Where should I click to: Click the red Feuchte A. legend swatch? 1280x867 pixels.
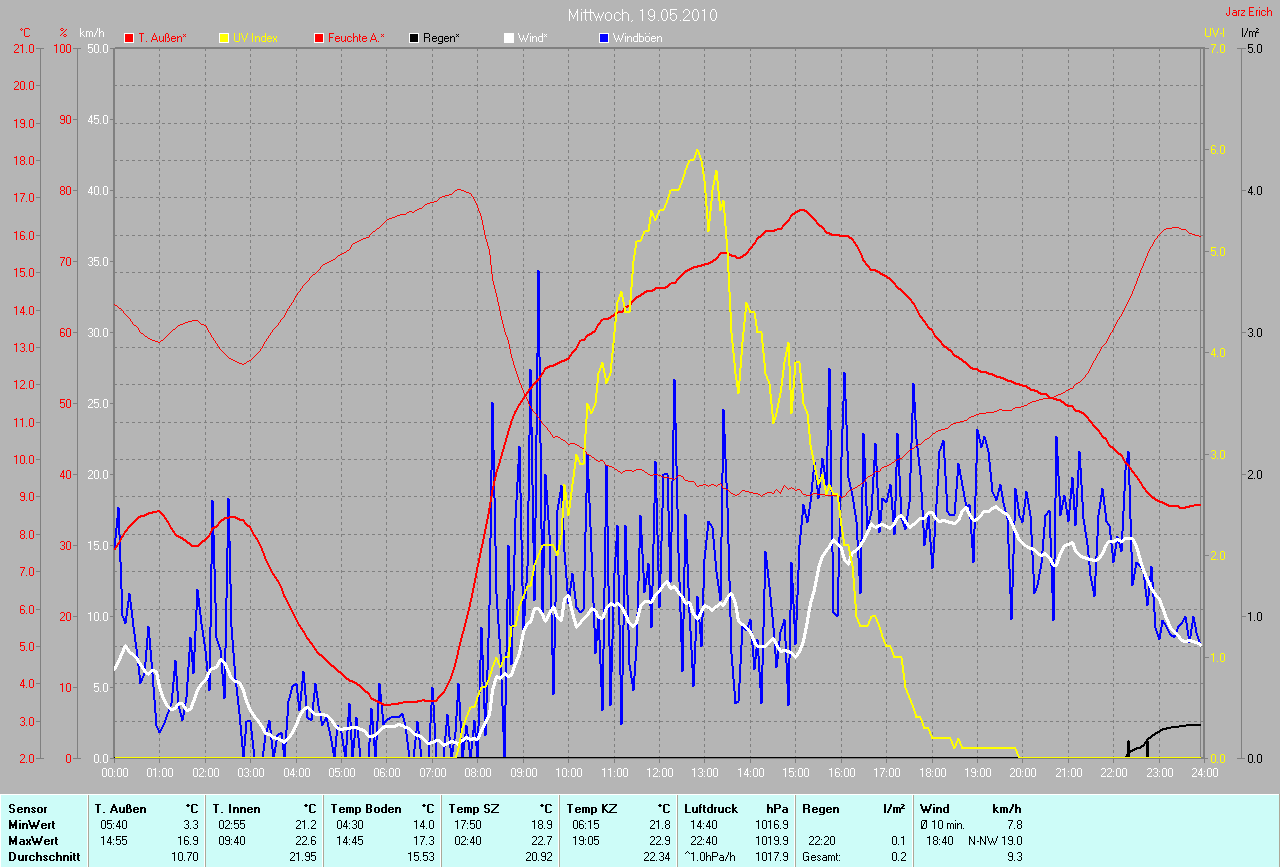point(319,38)
